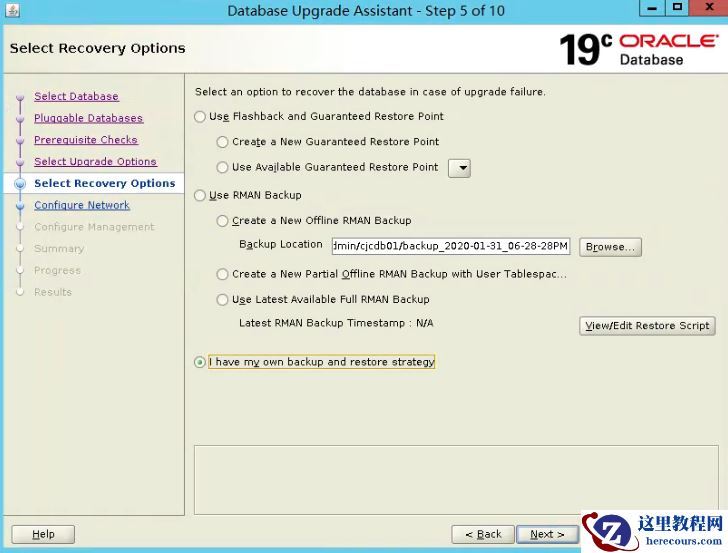
Task: Go back with the < Back button
Action: (483, 534)
